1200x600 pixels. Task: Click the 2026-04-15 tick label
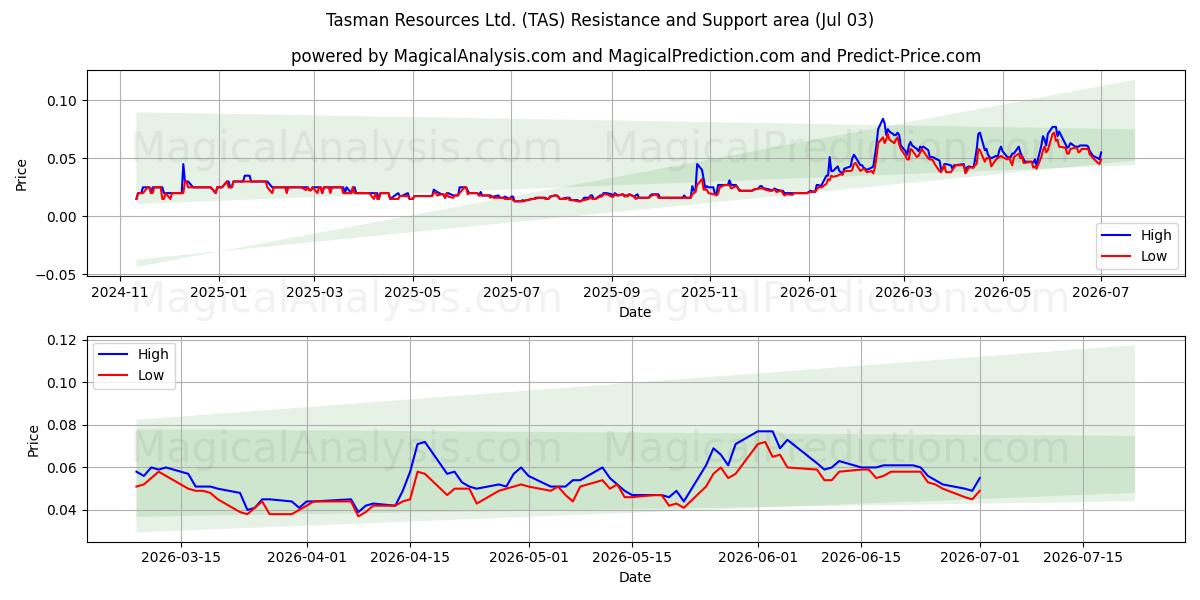(410, 558)
